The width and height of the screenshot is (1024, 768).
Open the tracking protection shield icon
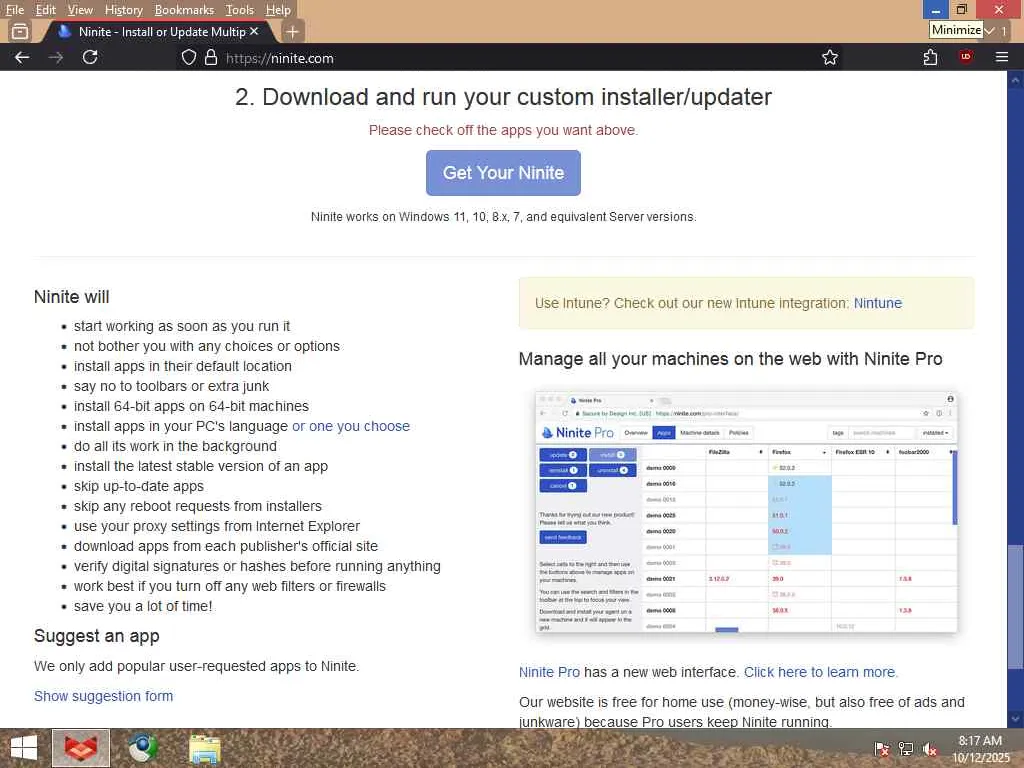(x=188, y=57)
